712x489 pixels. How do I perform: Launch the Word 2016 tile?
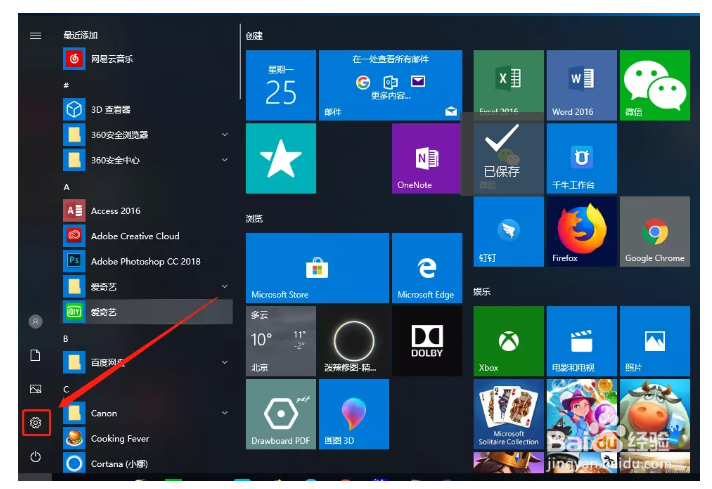point(582,85)
